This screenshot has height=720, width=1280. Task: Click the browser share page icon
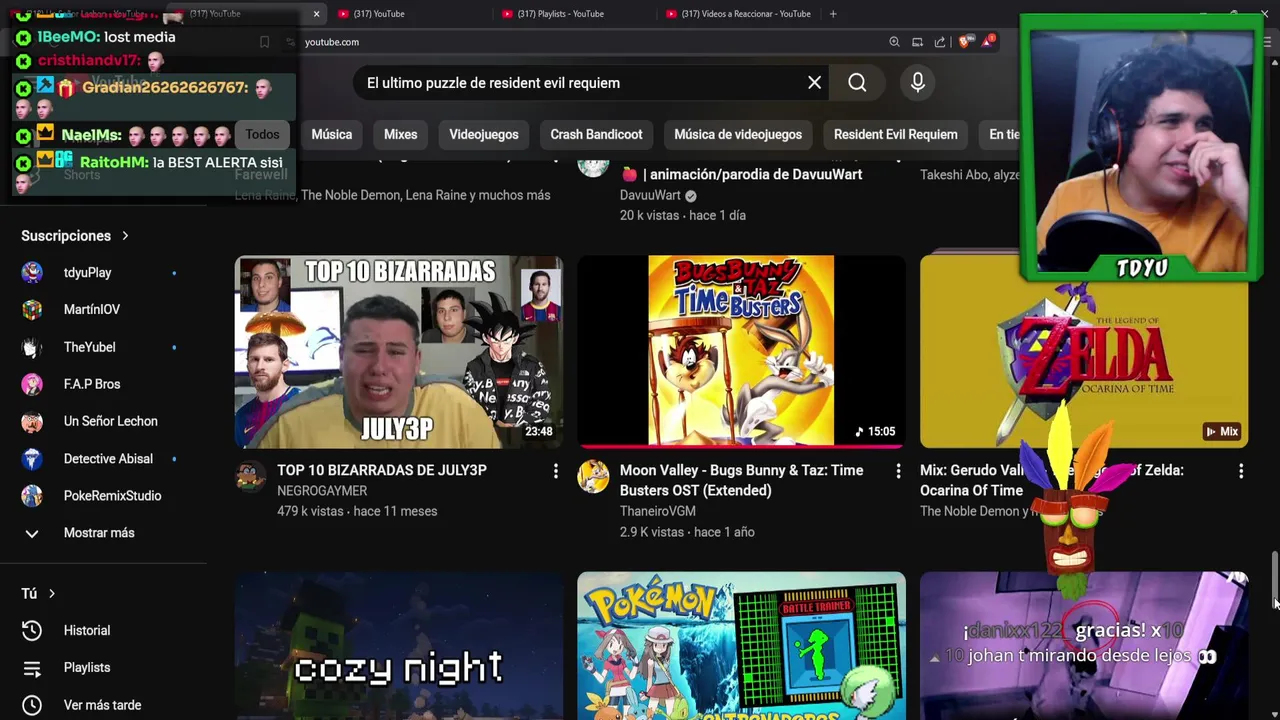[940, 42]
